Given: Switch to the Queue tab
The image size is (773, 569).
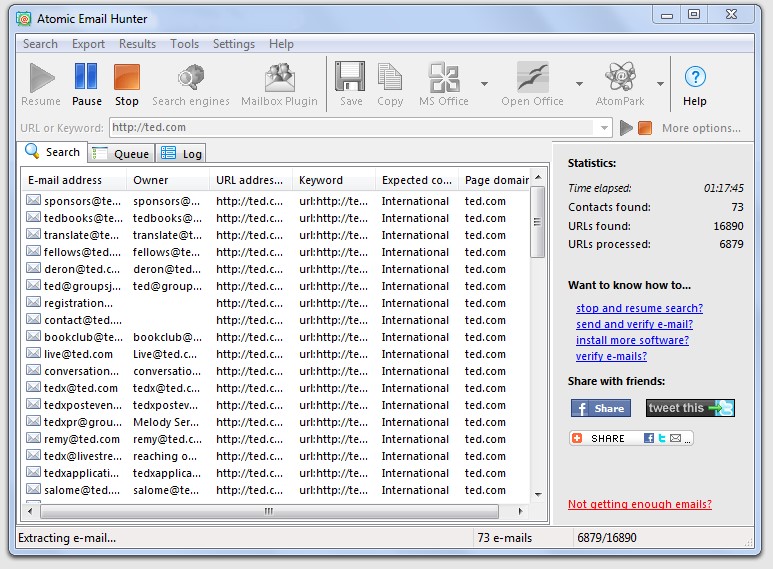Looking at the screenshot, I should tap(121, 153).
